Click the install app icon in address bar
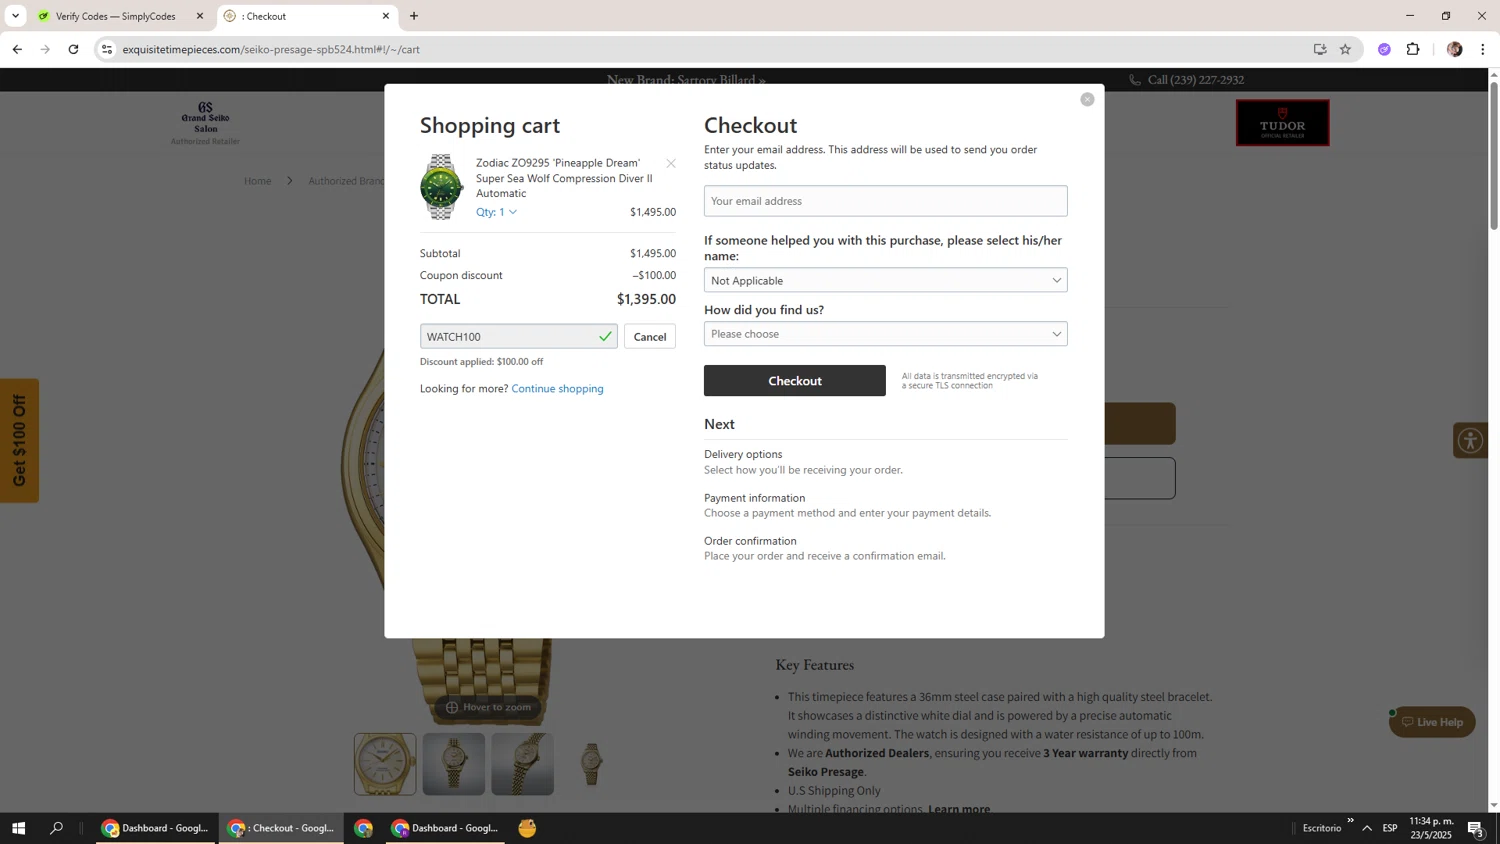 (x=1320, y=49)
